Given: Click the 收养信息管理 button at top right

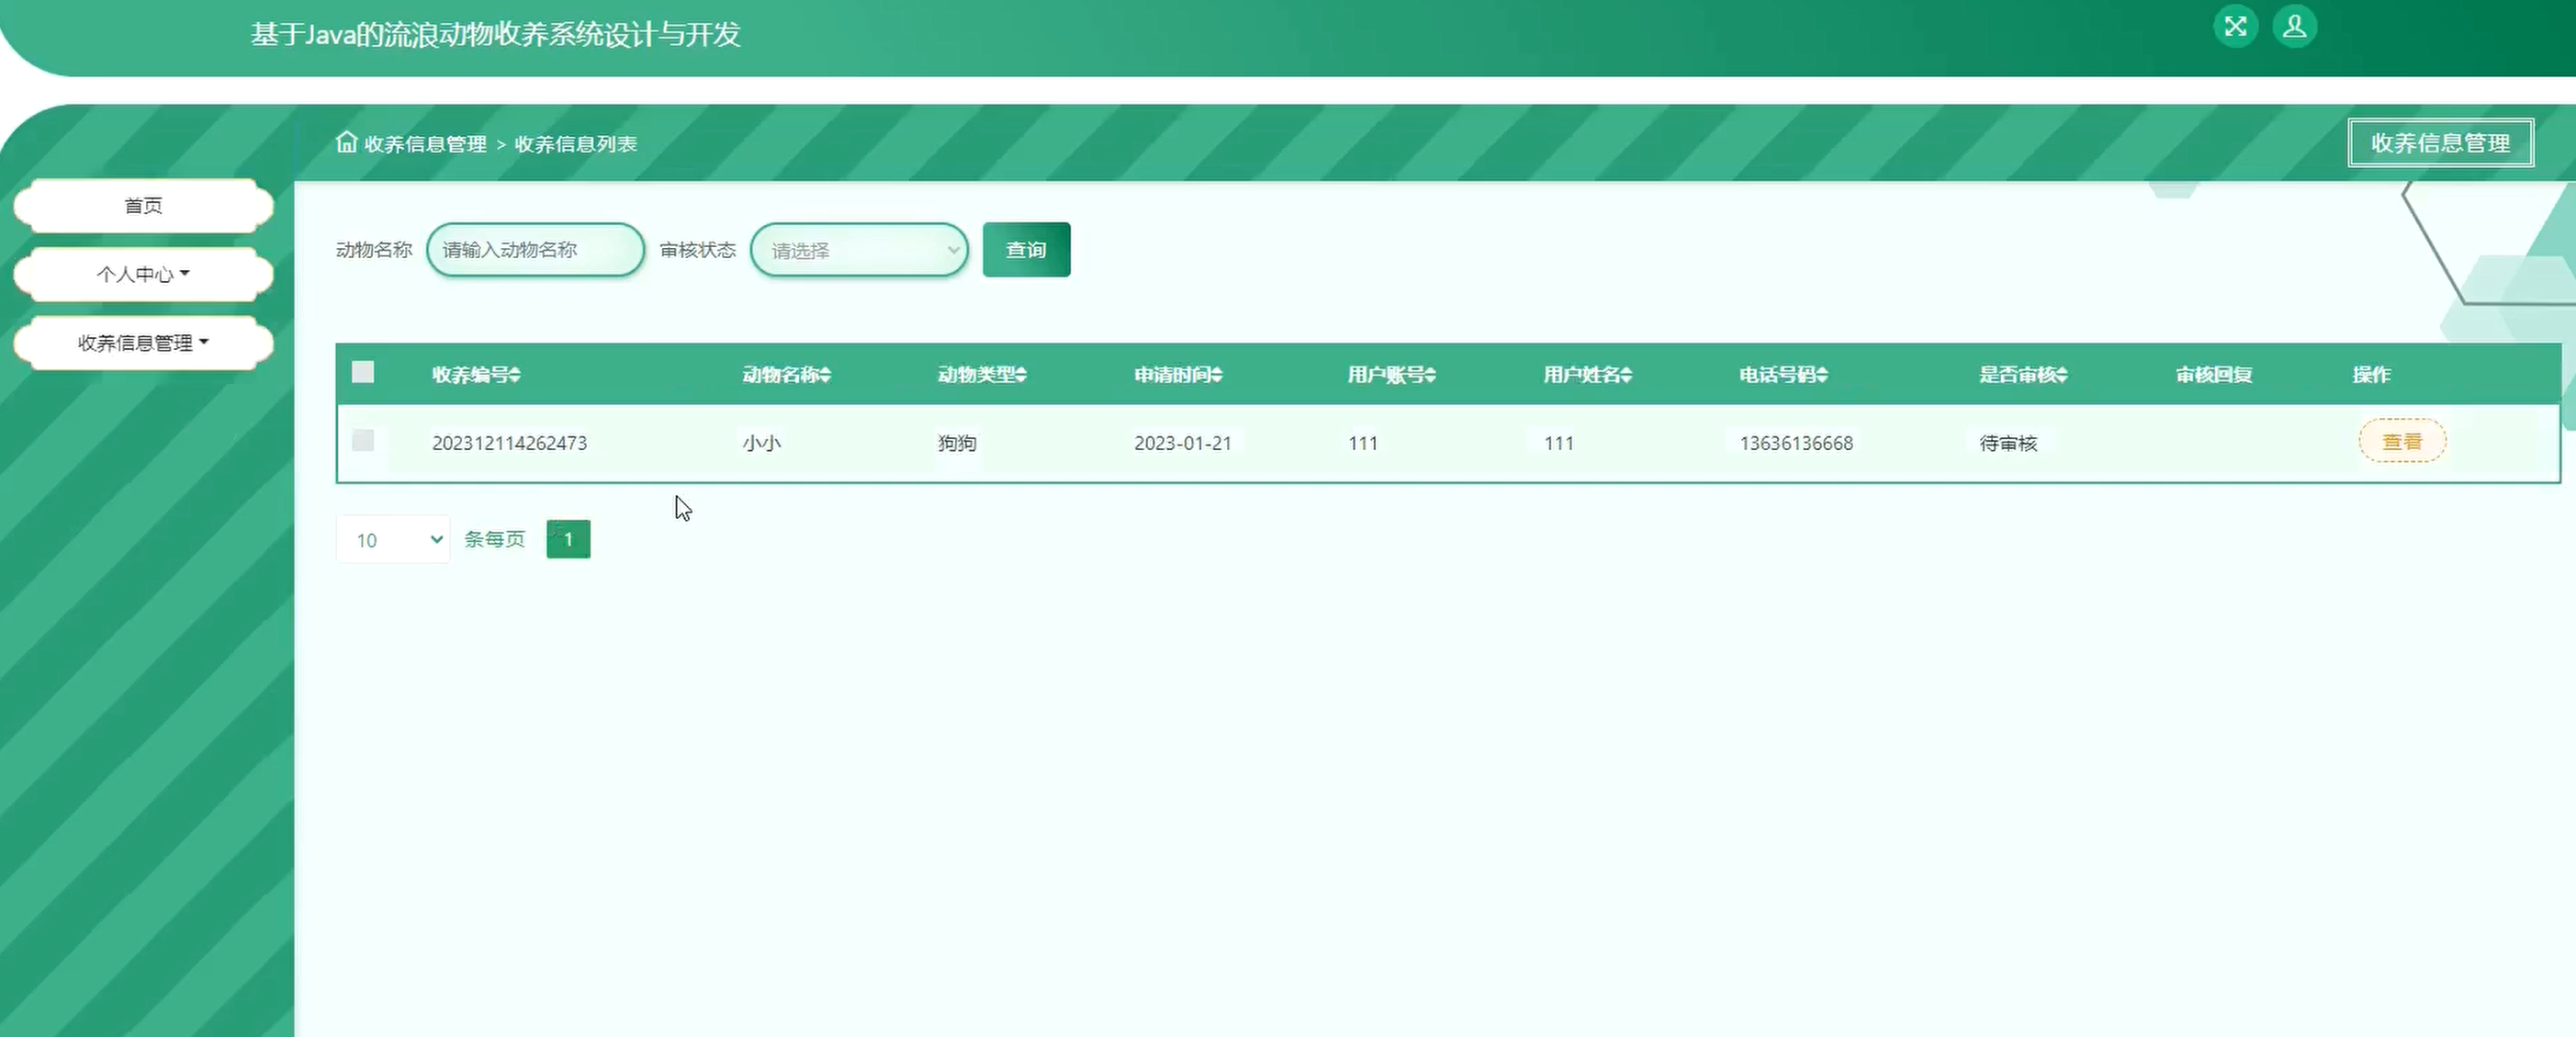Looking at the screenshot, I should [2440, 143].
